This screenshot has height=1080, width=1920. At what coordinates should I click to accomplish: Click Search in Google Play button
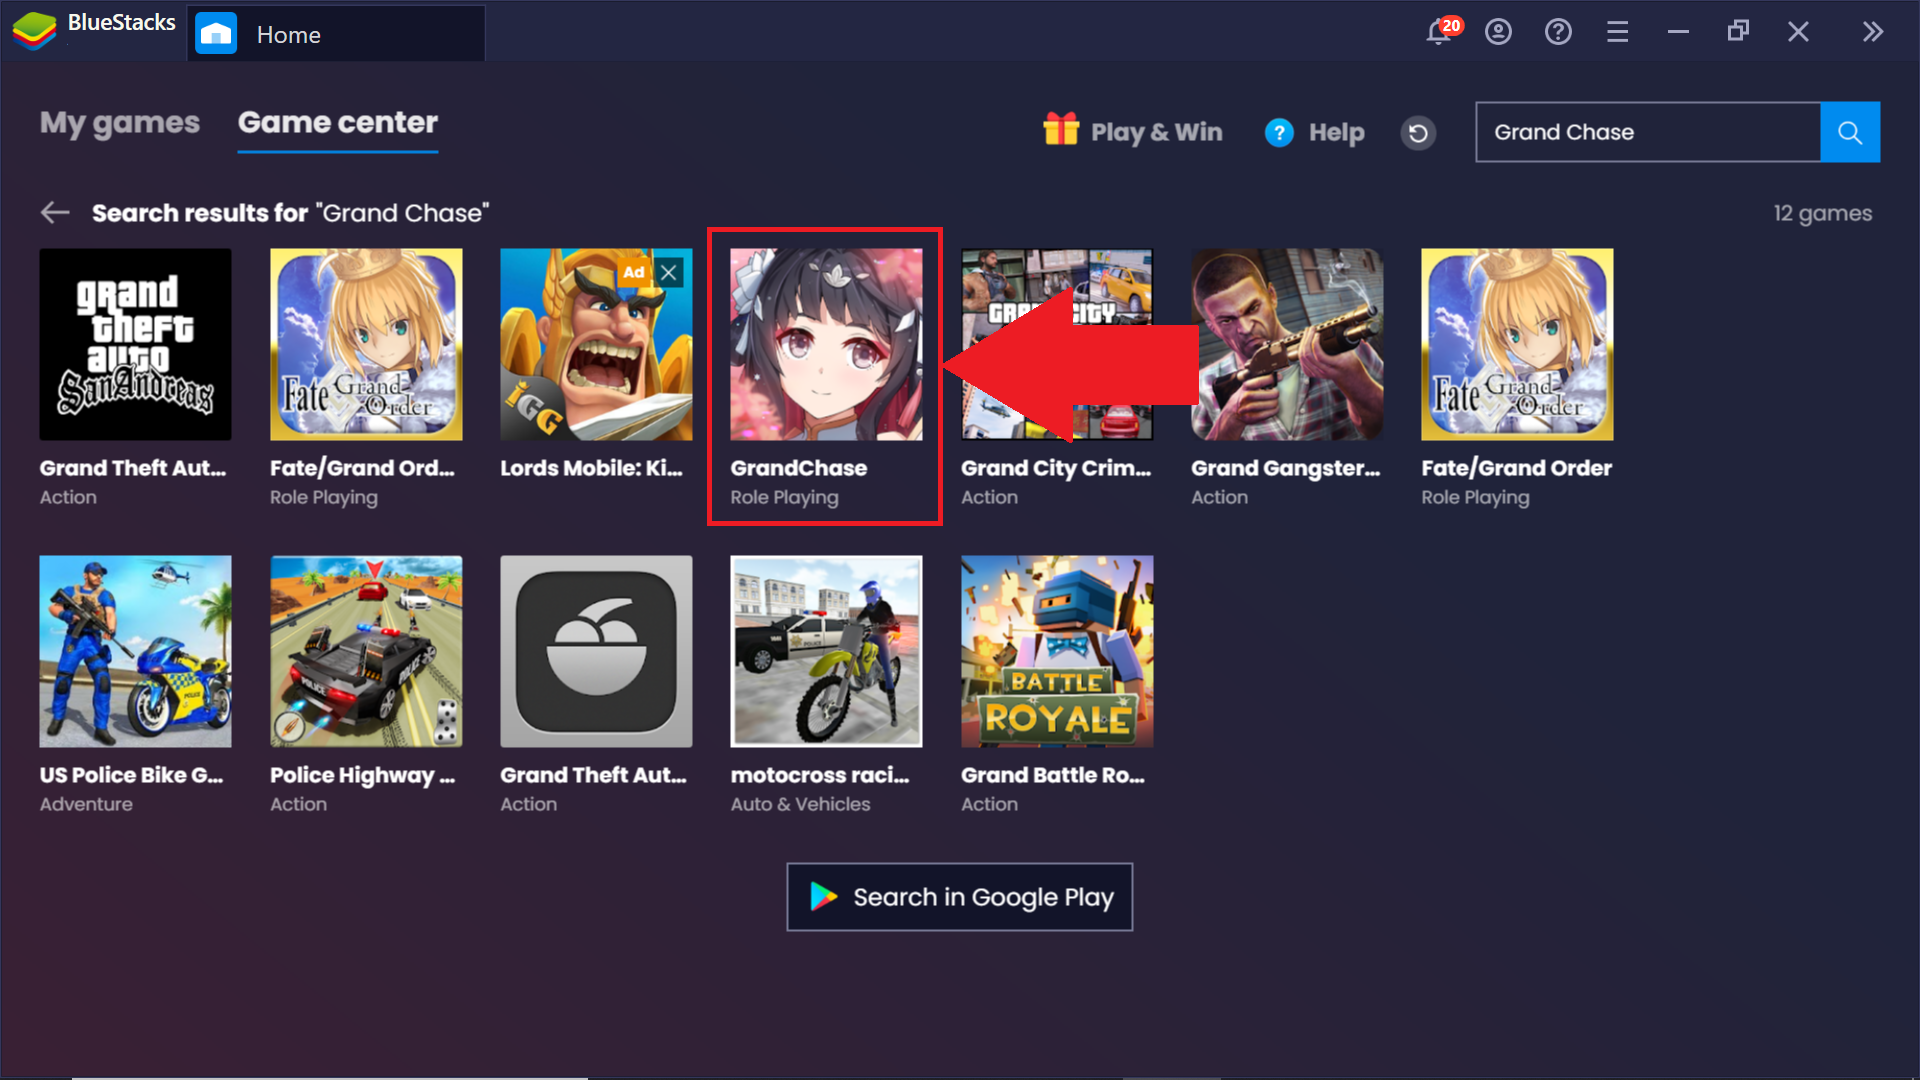pyautogui.click(x=960, y=897)
